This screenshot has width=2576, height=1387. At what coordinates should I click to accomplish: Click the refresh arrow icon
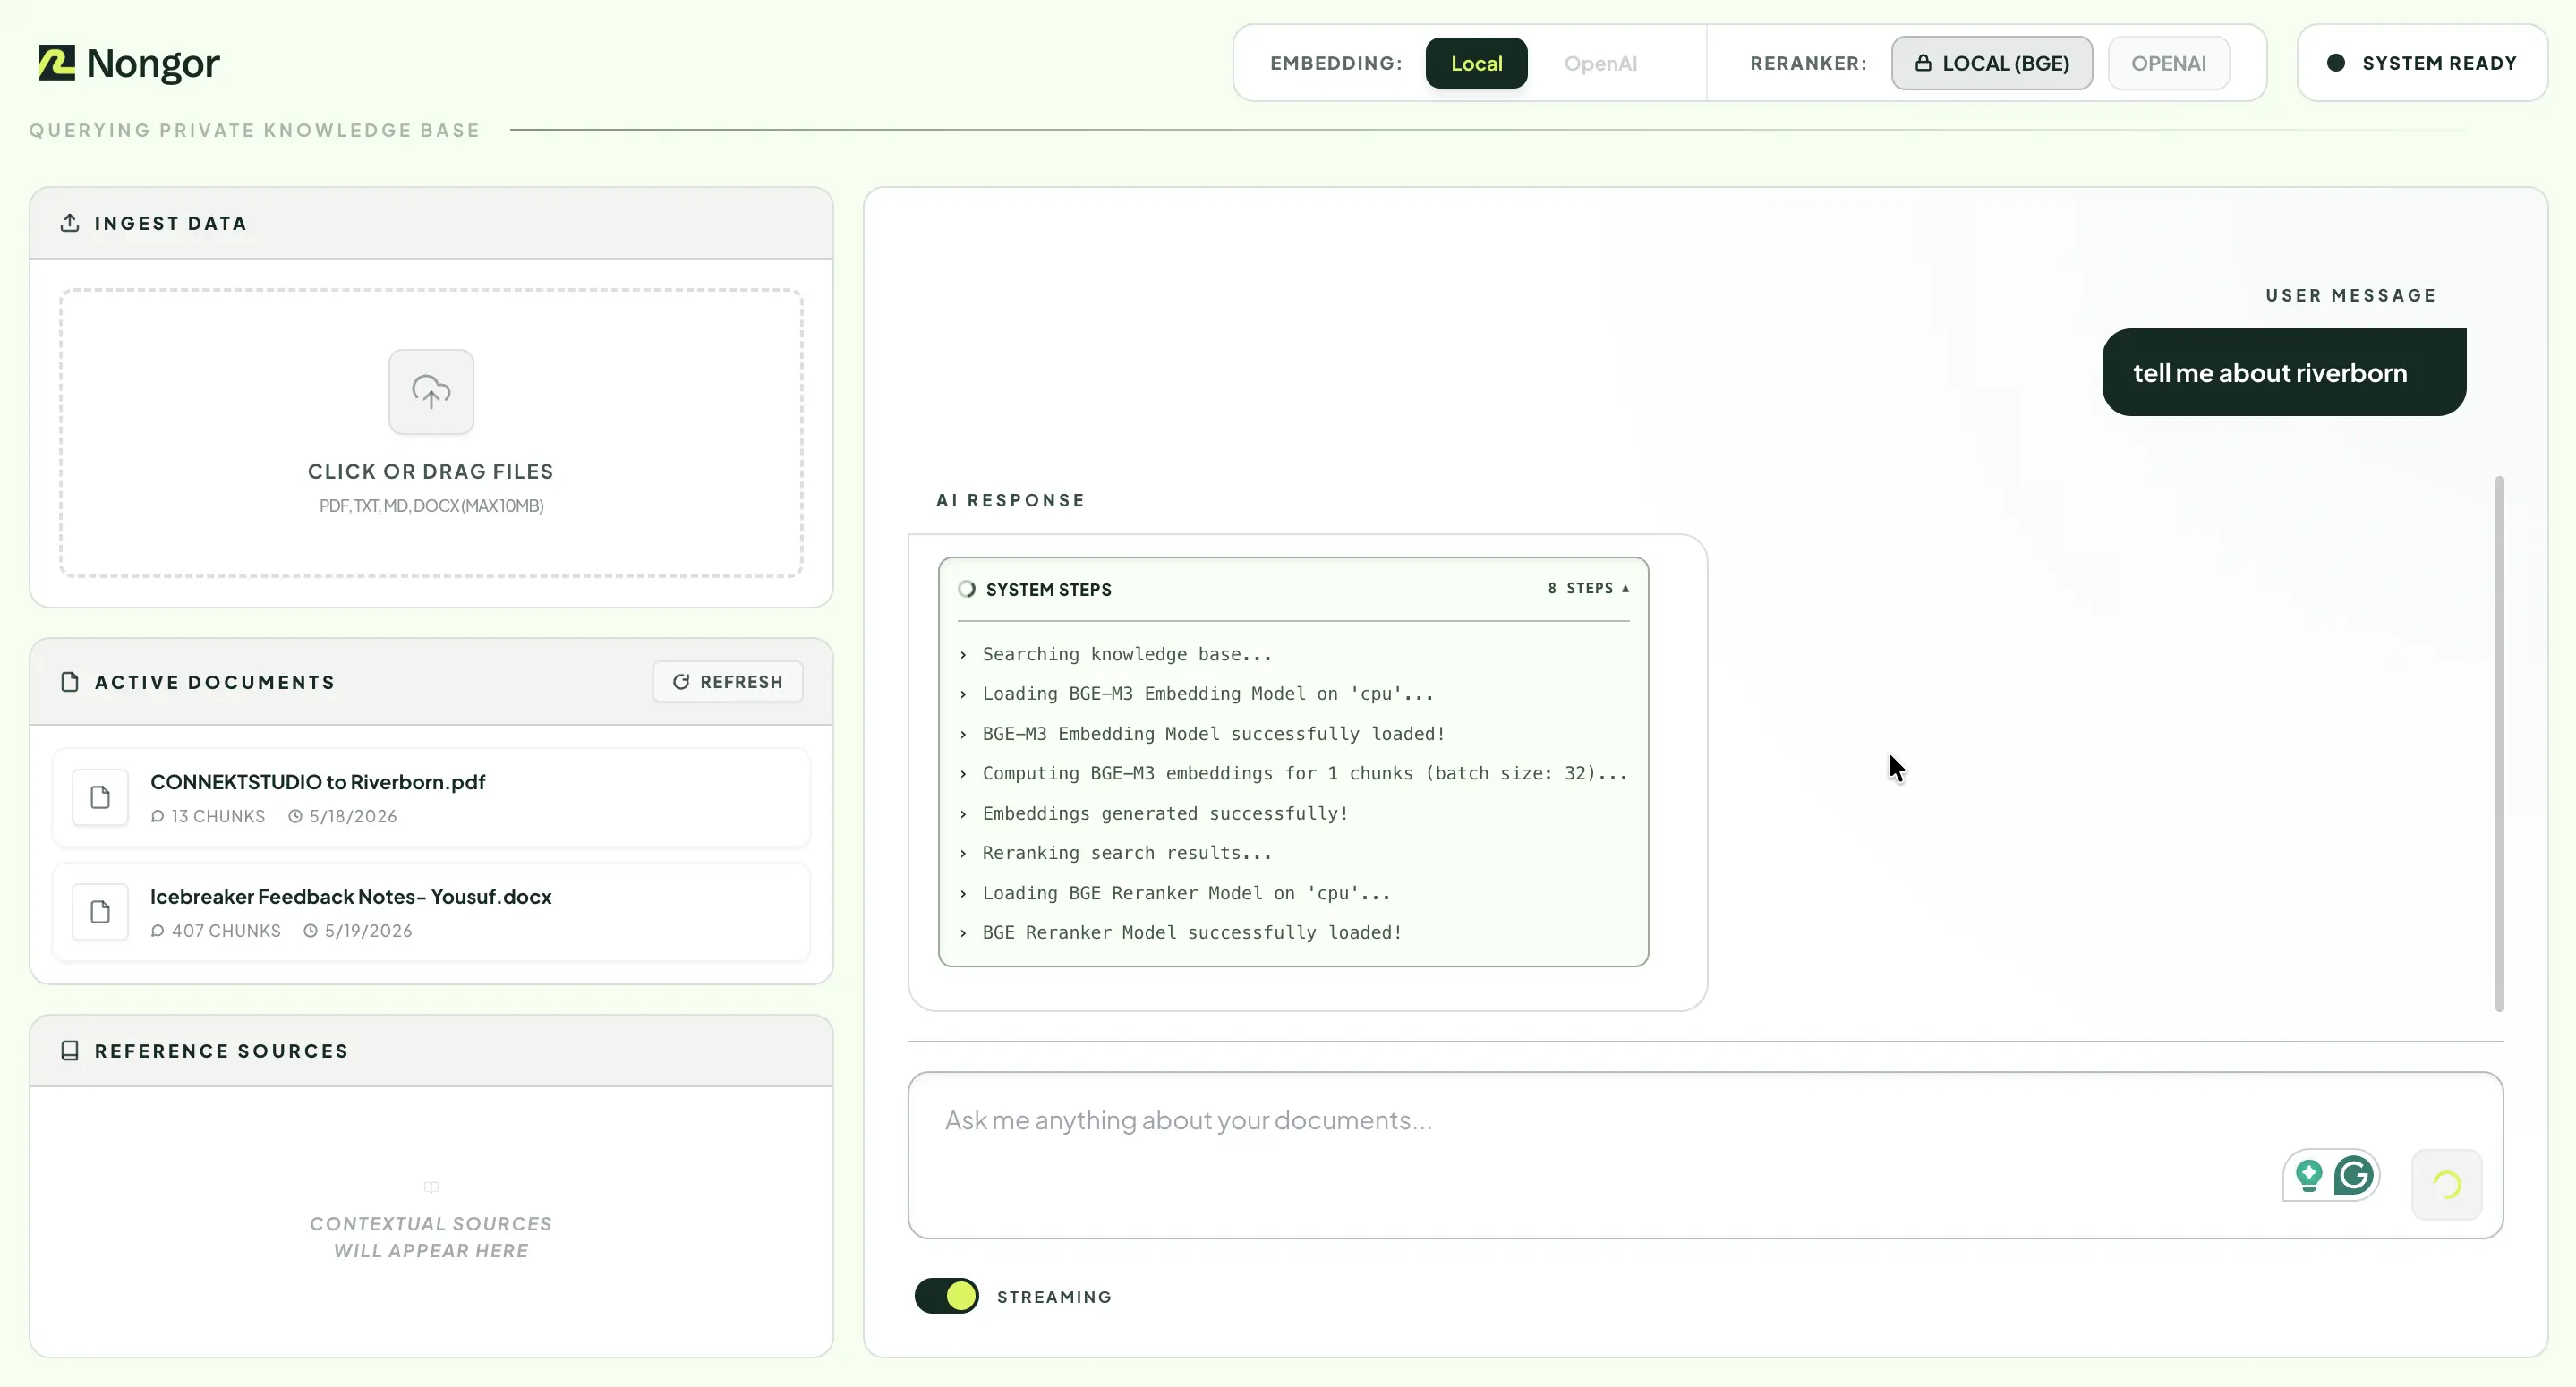coord(681,682)
